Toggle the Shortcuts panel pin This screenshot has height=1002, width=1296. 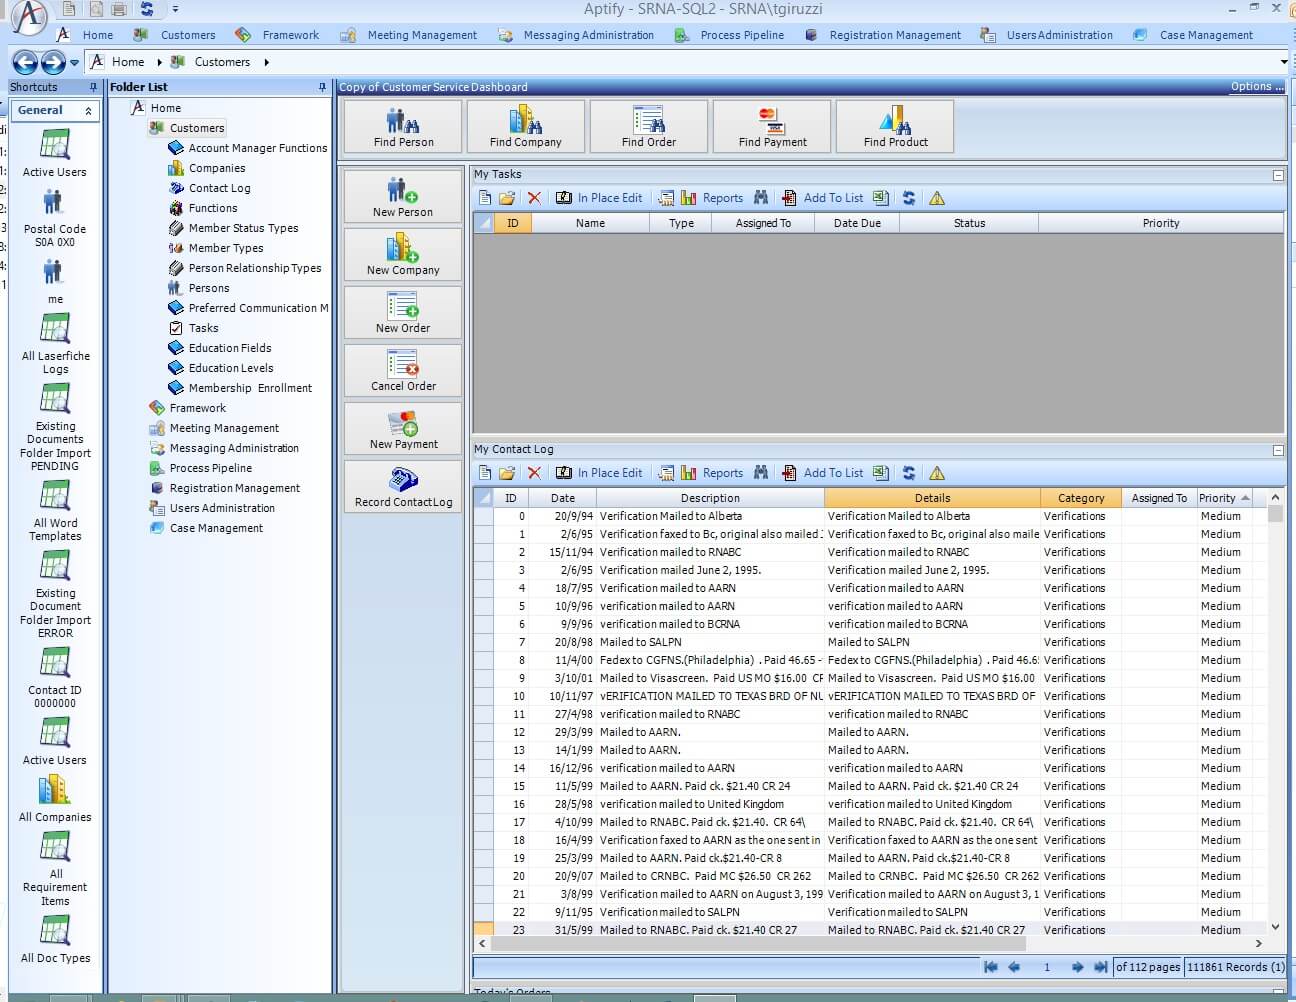coord(94,87)
